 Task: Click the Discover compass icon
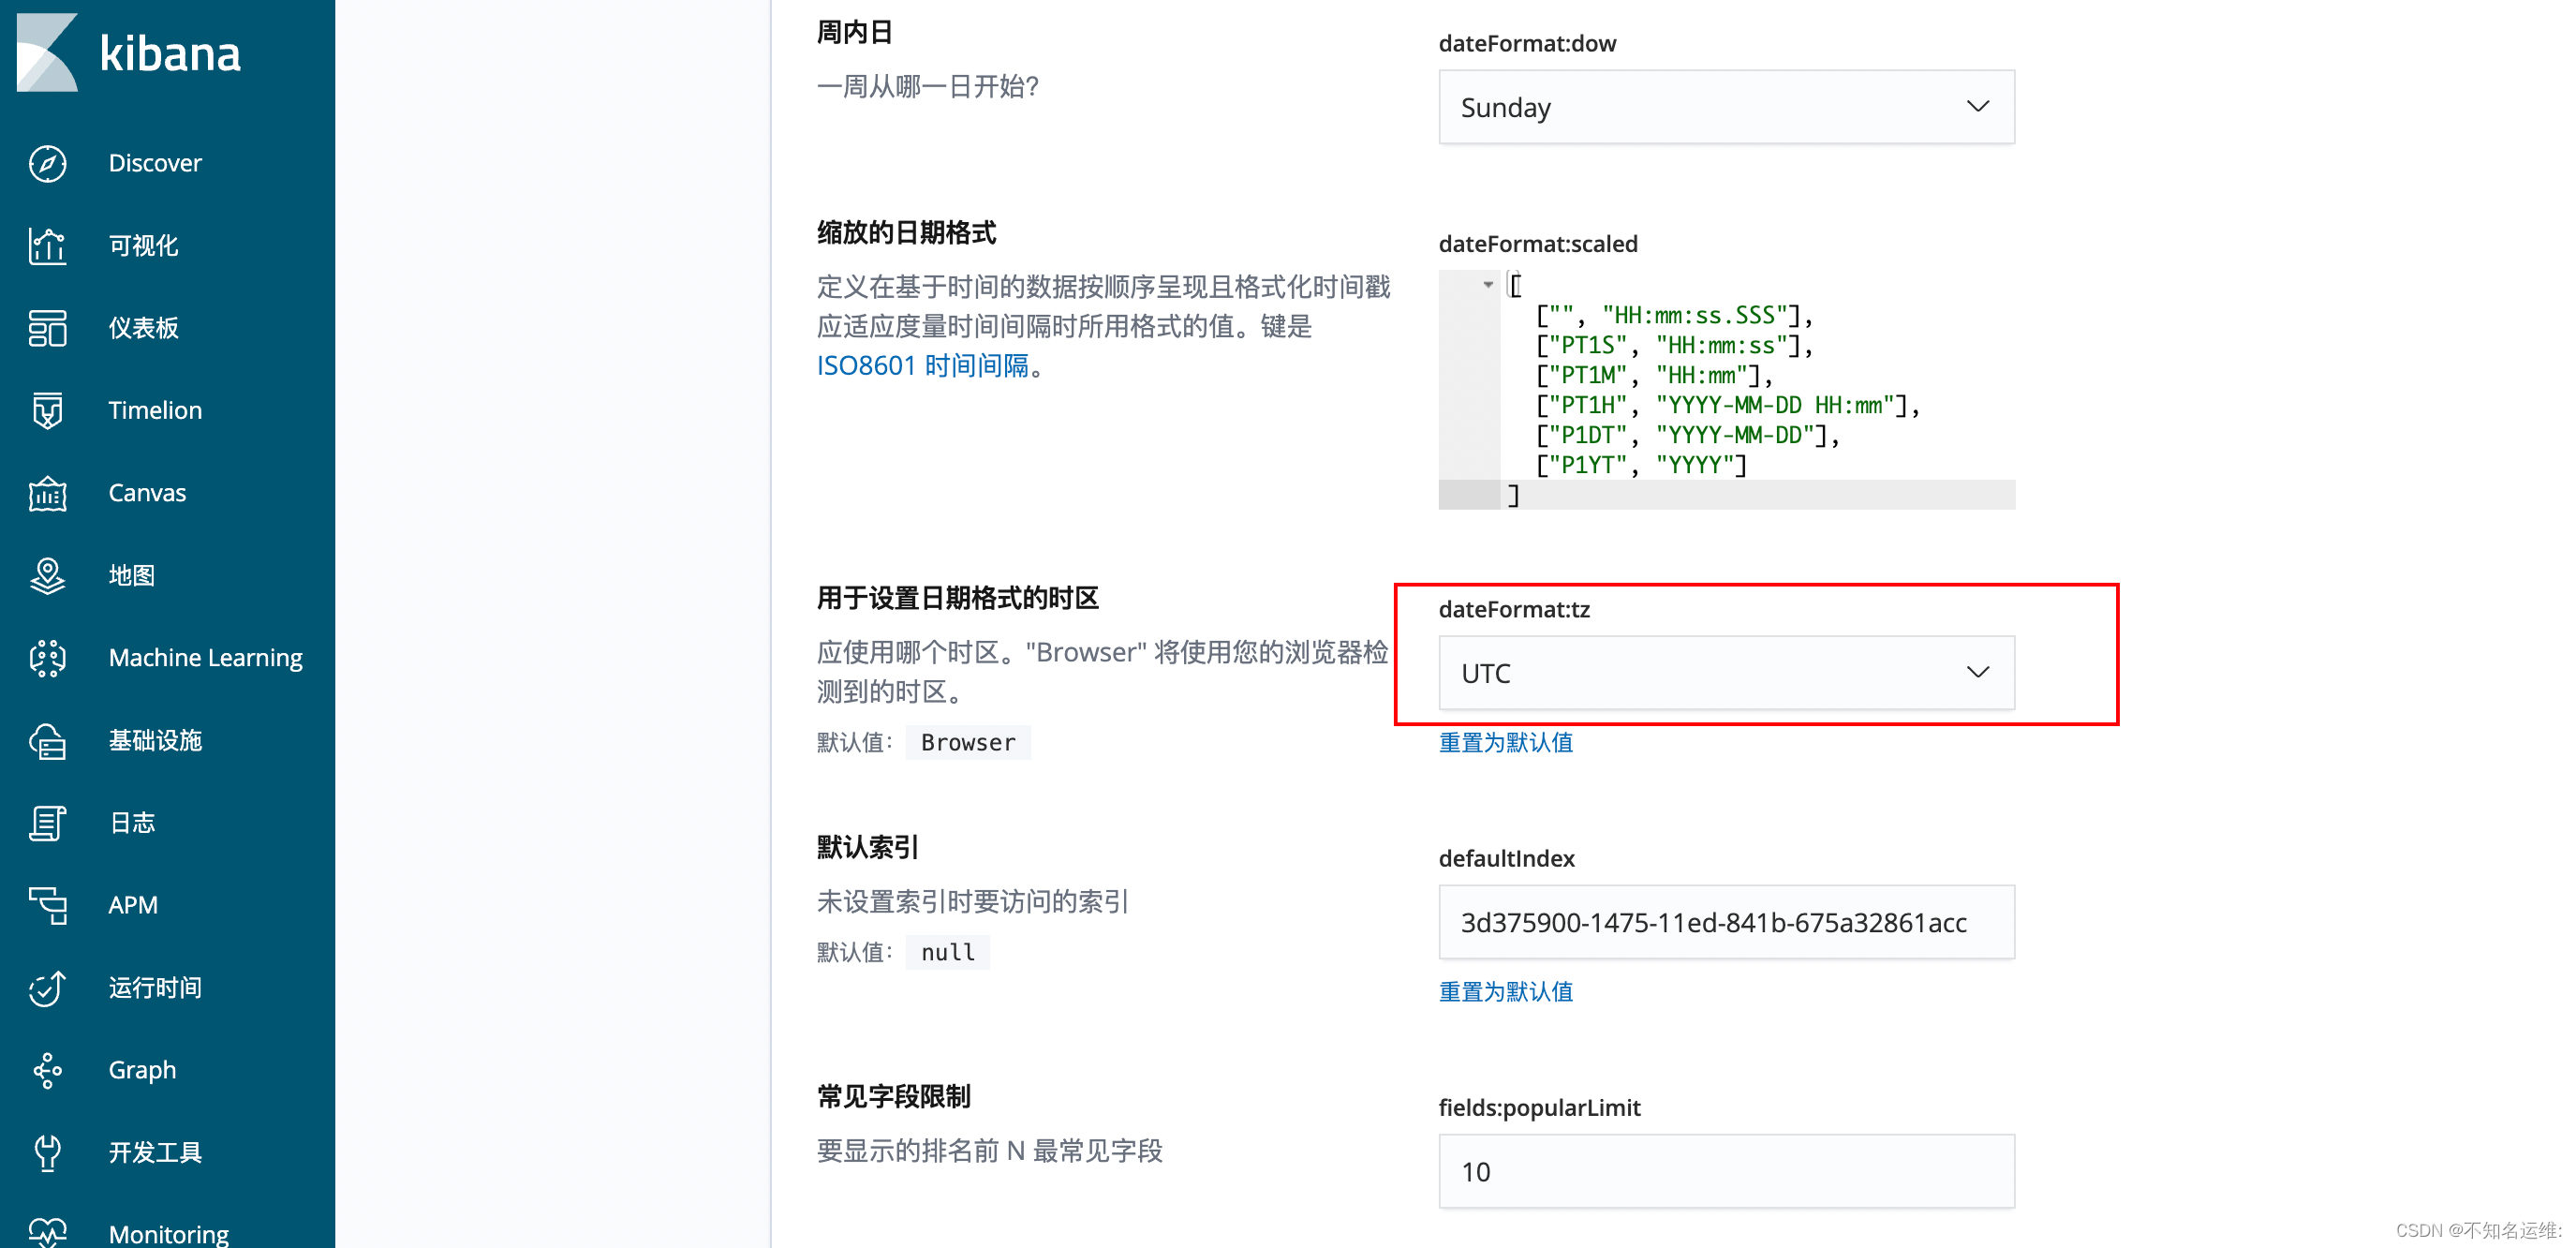tap(47, 163)
